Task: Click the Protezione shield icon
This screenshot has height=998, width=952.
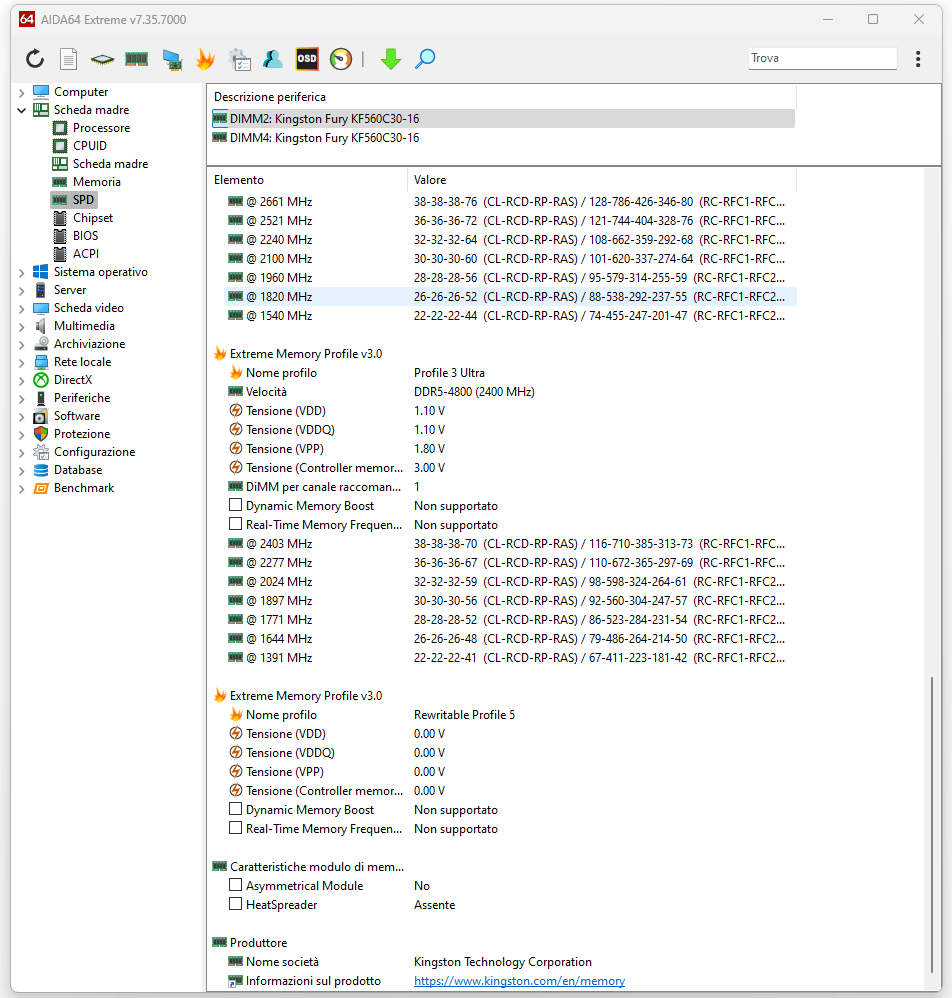Action: point(41,434)
